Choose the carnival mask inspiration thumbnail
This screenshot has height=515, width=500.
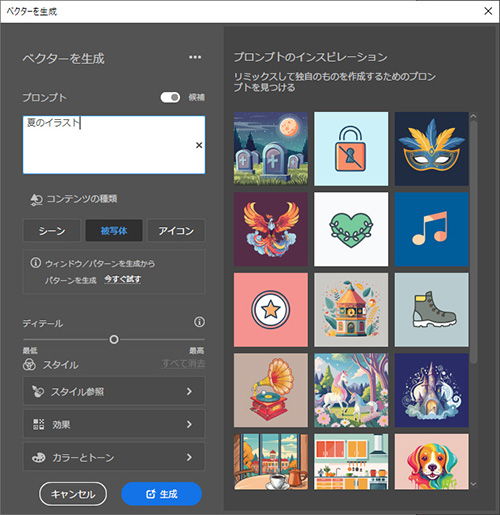431,149
